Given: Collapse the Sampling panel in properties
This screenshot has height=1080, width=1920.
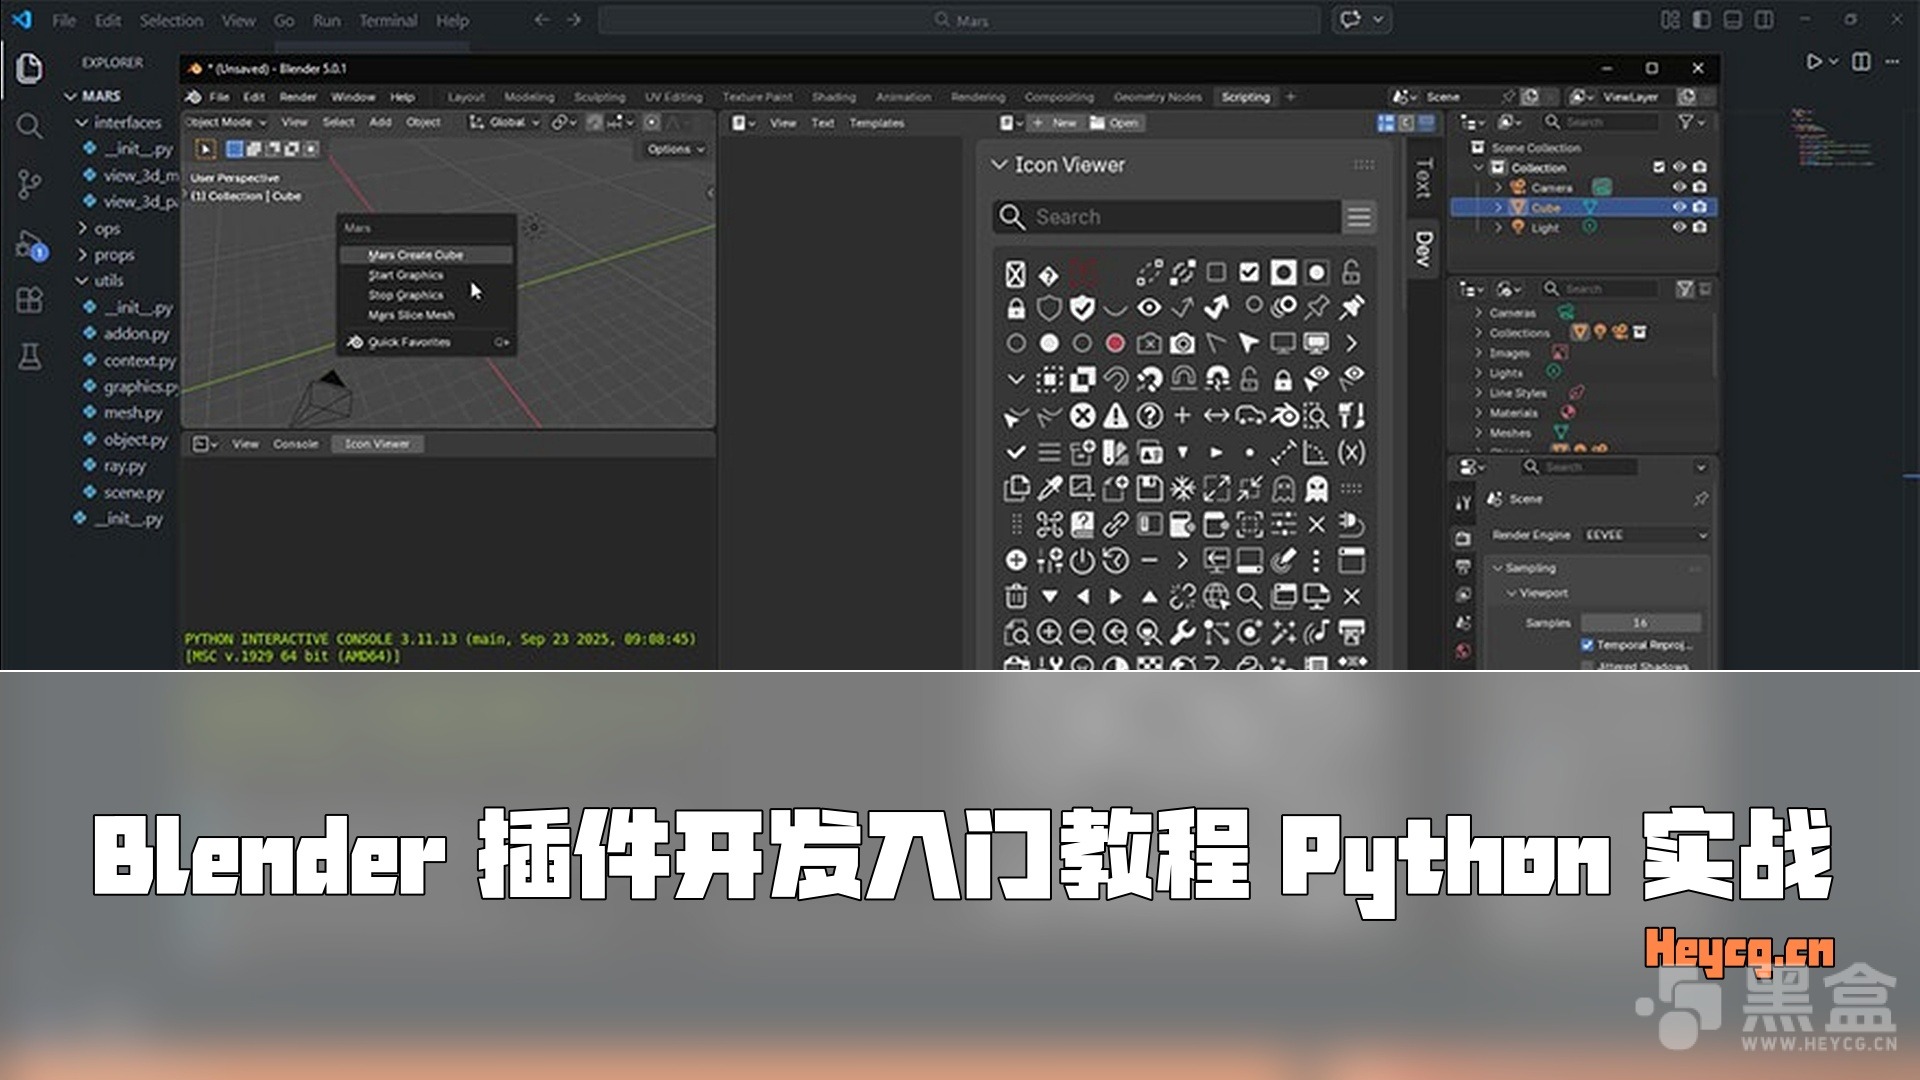Looking at the screenshot, I should pos(1498,568).
